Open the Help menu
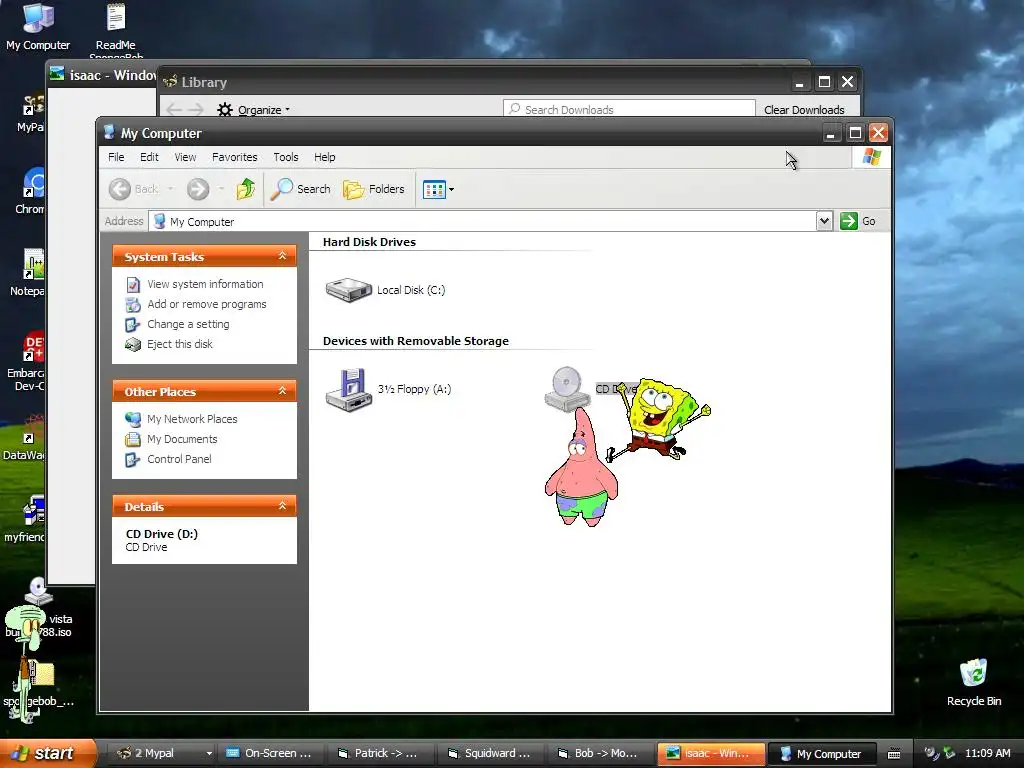This screenshot has height=768, width=1024. pyautogui.click(x=325, y=157)
